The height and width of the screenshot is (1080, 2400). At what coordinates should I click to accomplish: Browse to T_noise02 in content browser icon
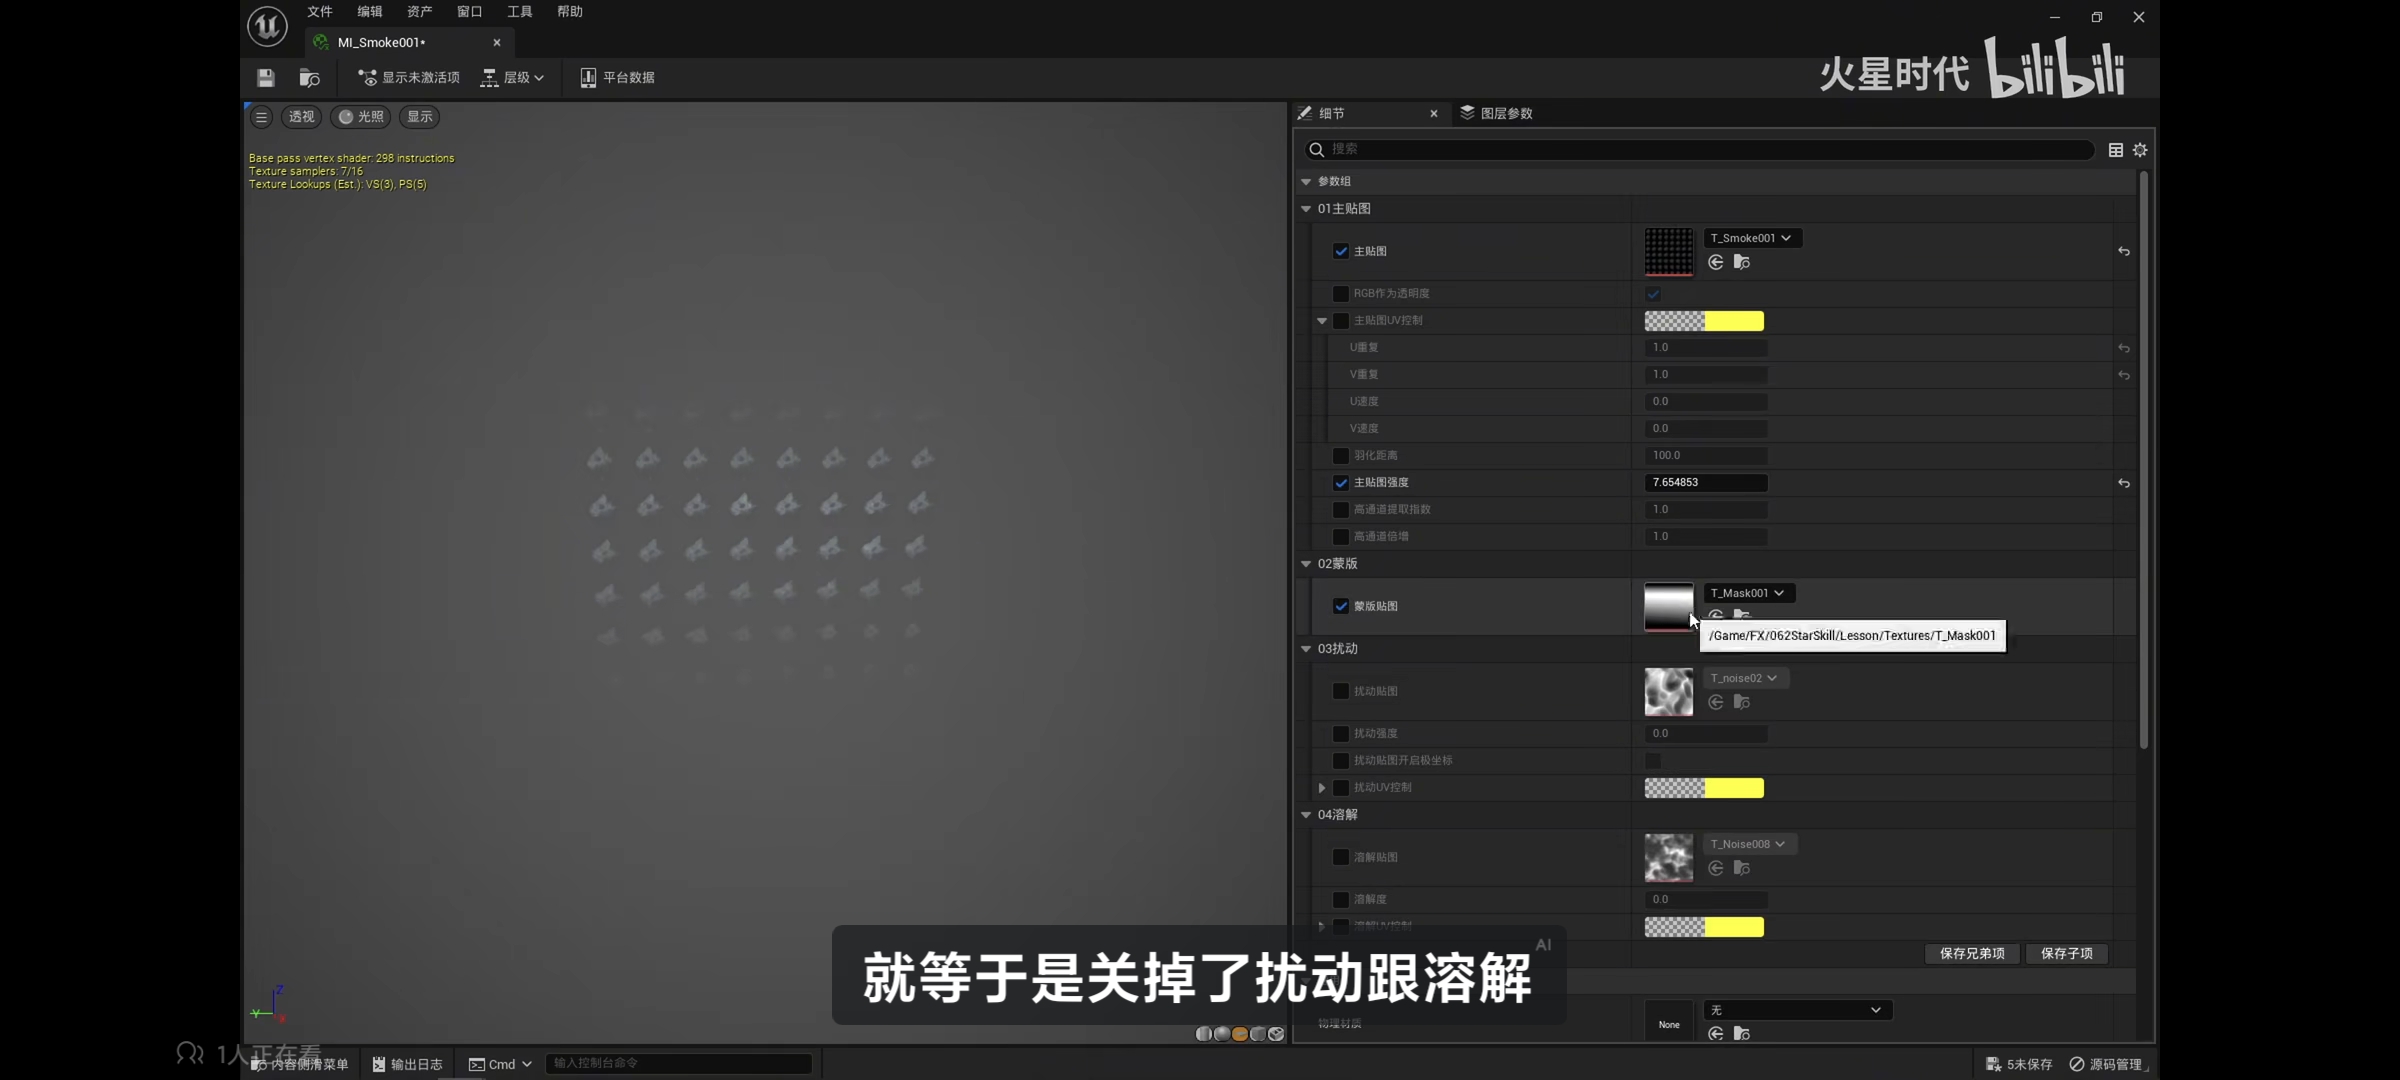click(1741, 702)
